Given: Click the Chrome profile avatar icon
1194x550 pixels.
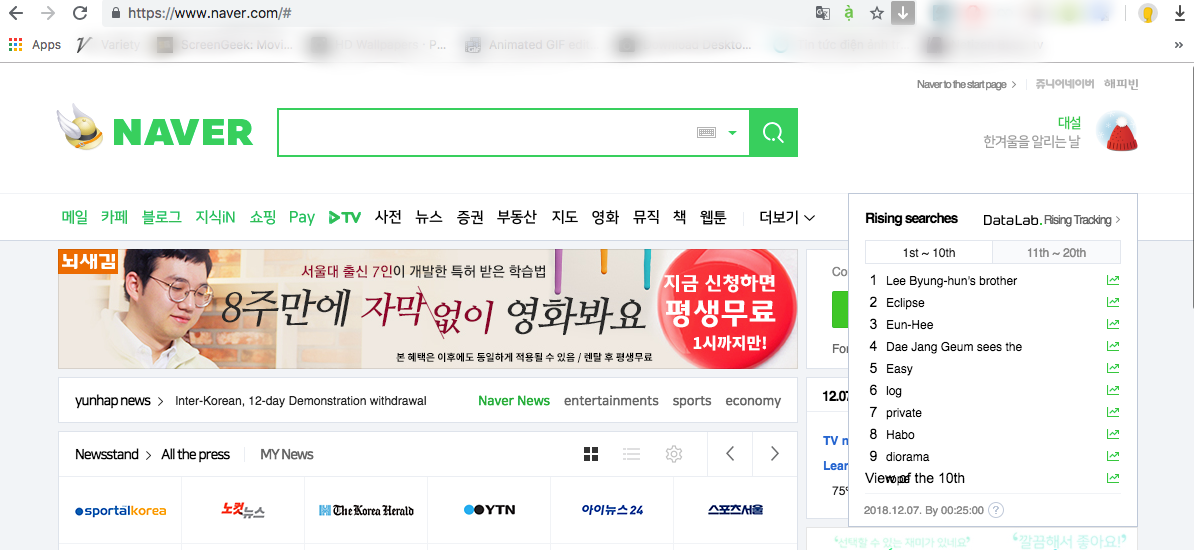Looking at the screenshot, I should point(1148,13).
